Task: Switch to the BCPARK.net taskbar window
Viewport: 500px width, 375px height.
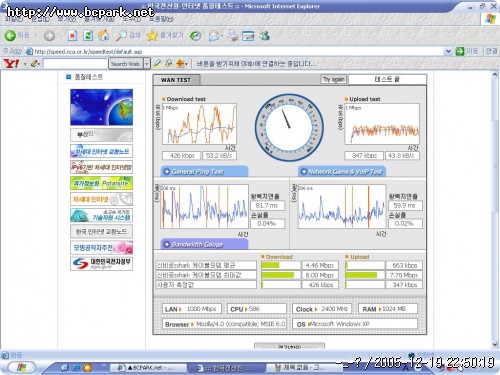Action: tap(150, 368)
